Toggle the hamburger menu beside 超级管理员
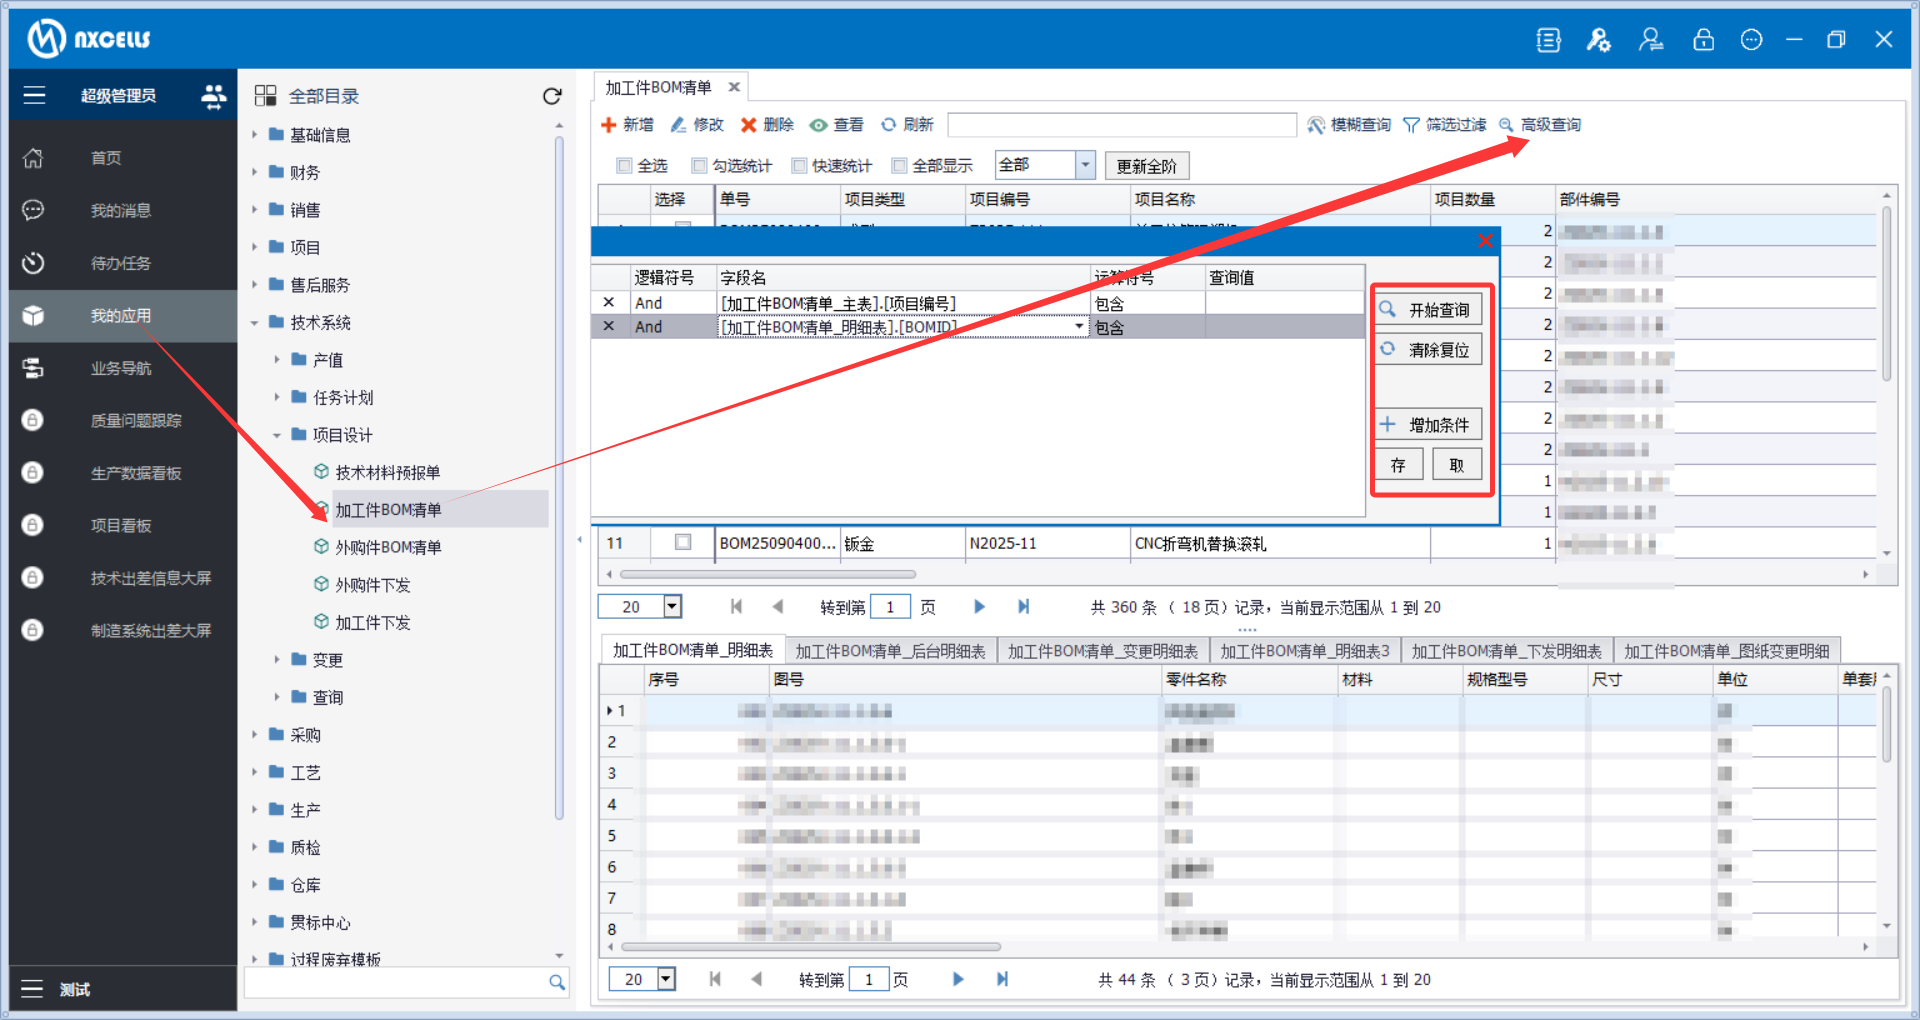Image resolution: width=1920 pixels, height=1020 pixels. point(34,96)
